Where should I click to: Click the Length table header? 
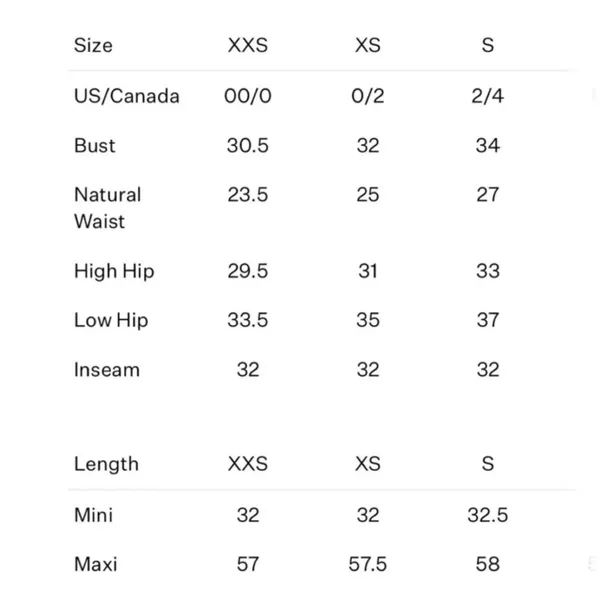pyautogui.click(x=106, y=464)
